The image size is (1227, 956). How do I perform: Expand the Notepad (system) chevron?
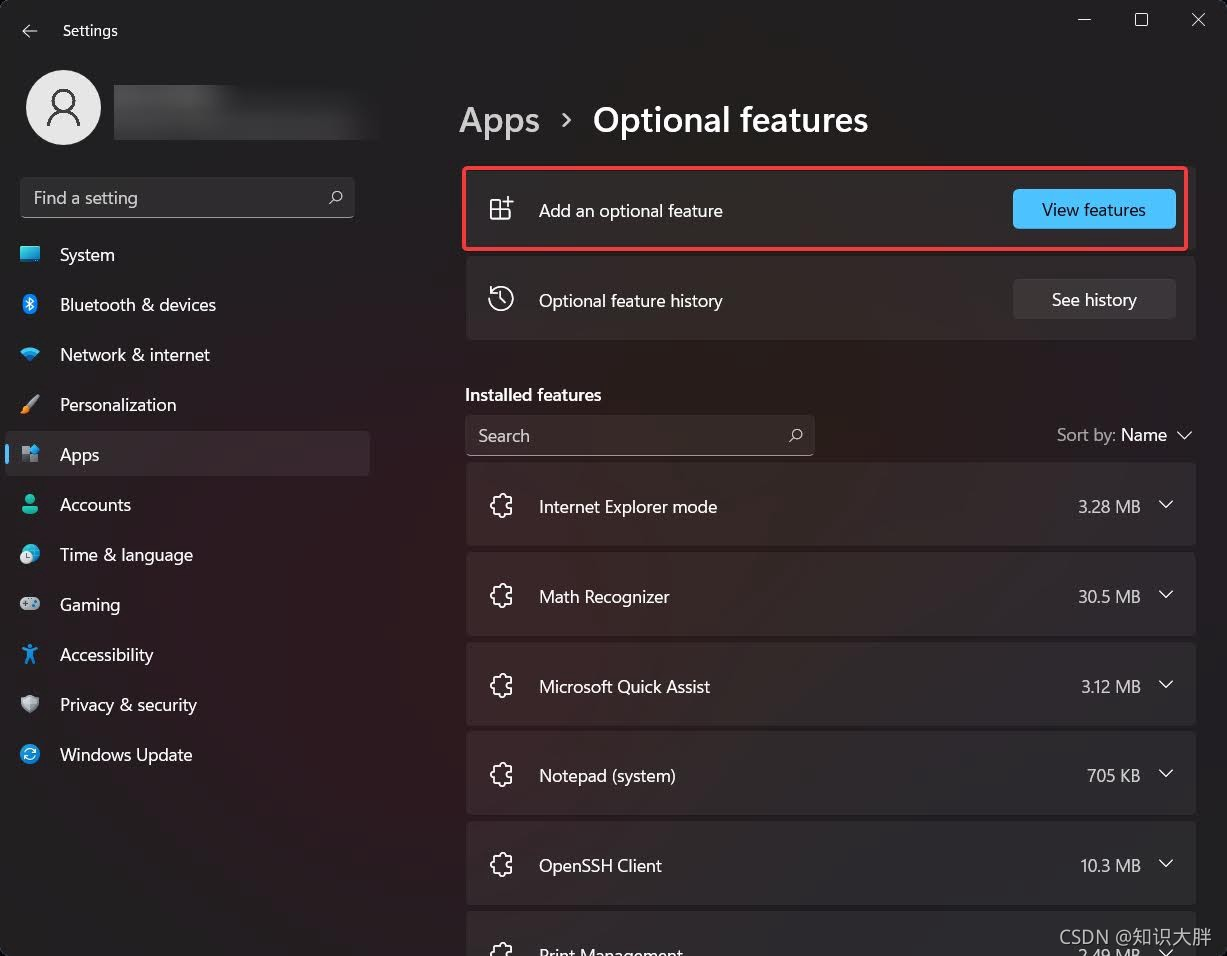pyautogui.click(x=1166, y=774)
